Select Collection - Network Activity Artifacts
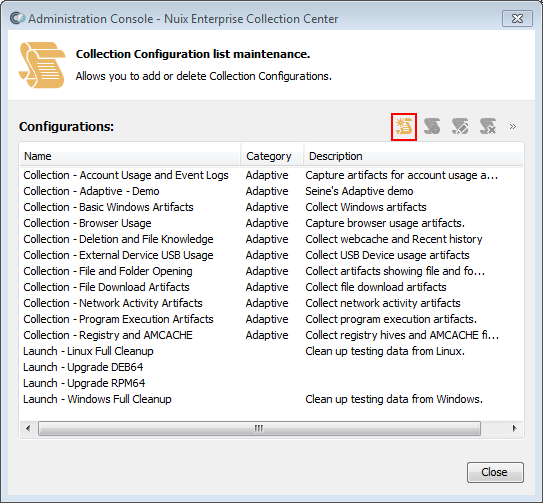Viewport: 543px width, 503px height. coord(272,303)
